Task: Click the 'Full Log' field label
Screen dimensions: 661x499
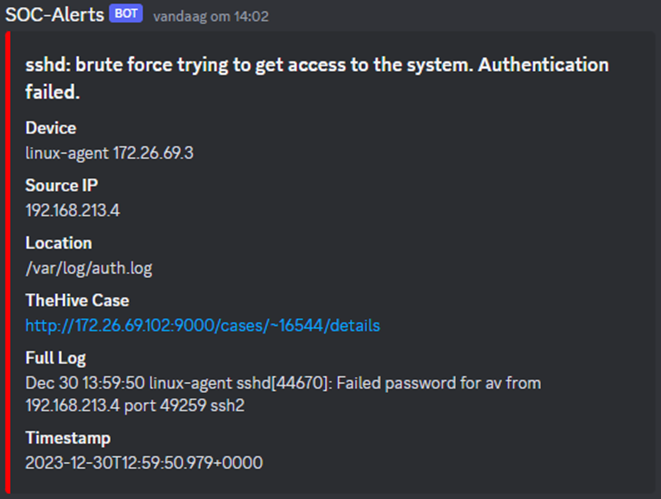Action: [55, 357]
